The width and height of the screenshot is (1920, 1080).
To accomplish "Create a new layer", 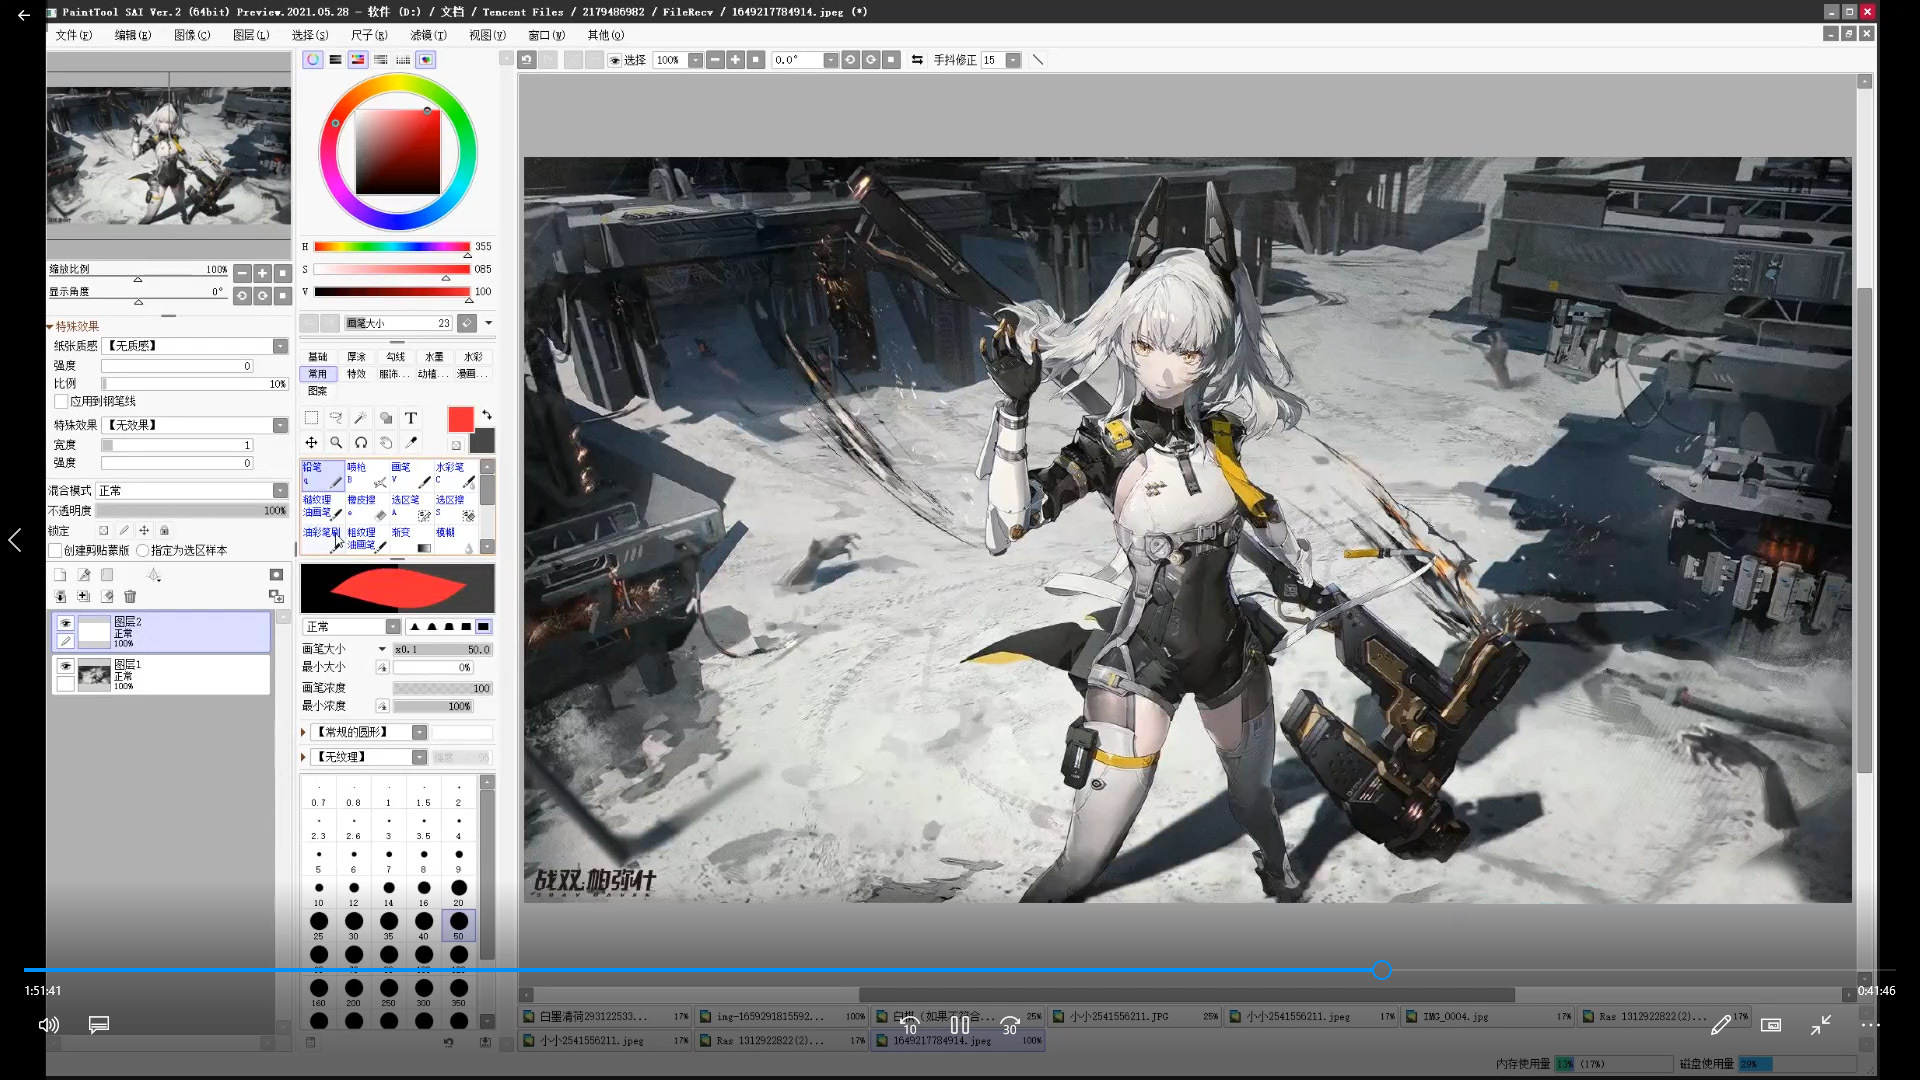I will point(60,575).
